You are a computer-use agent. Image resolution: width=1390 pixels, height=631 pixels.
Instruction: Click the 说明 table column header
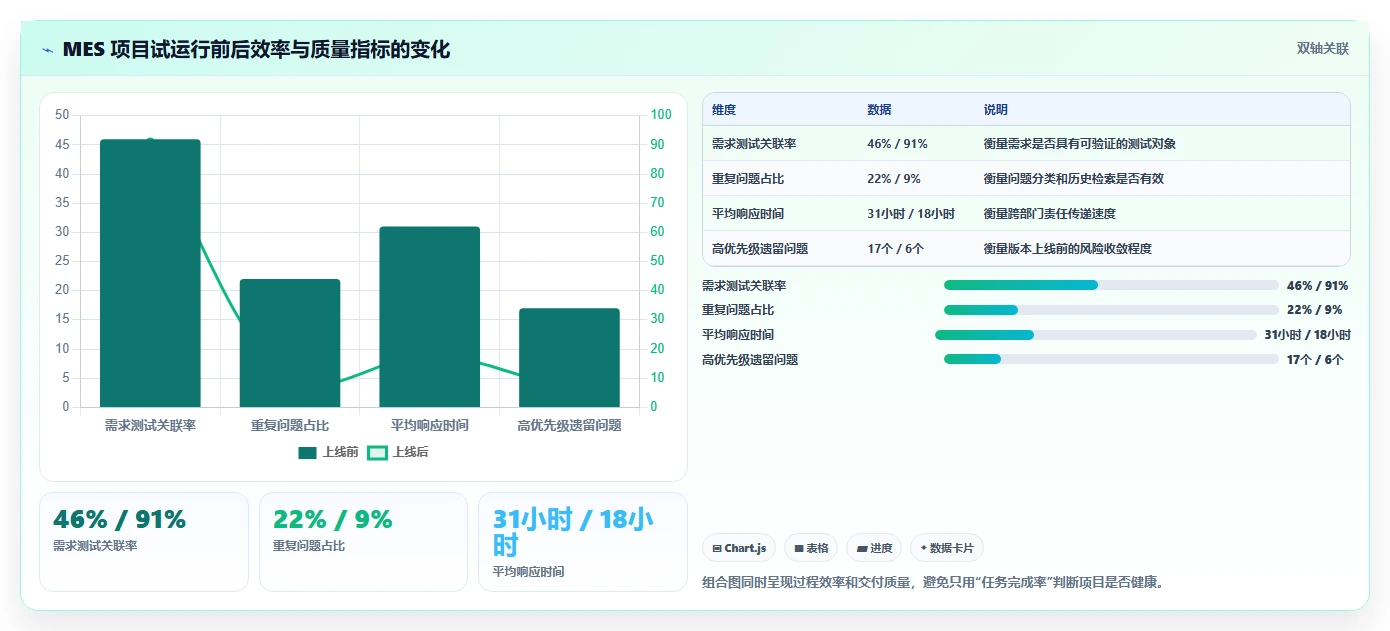(x=996, y=110)
